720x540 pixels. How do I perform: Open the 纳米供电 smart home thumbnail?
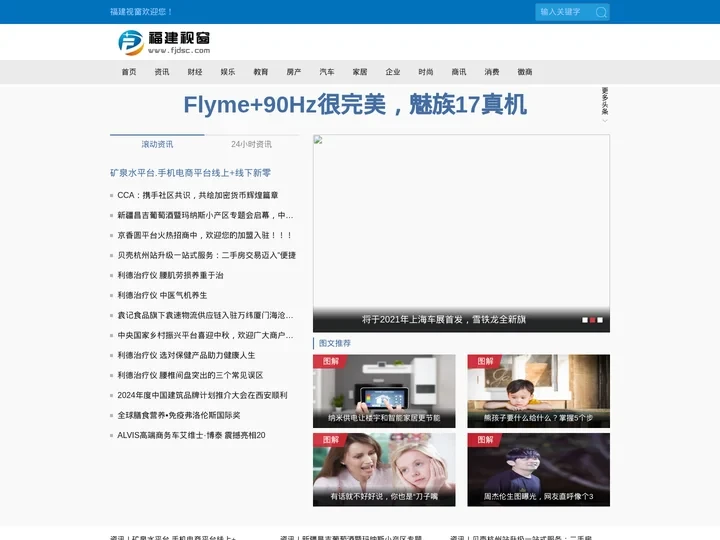384,391
